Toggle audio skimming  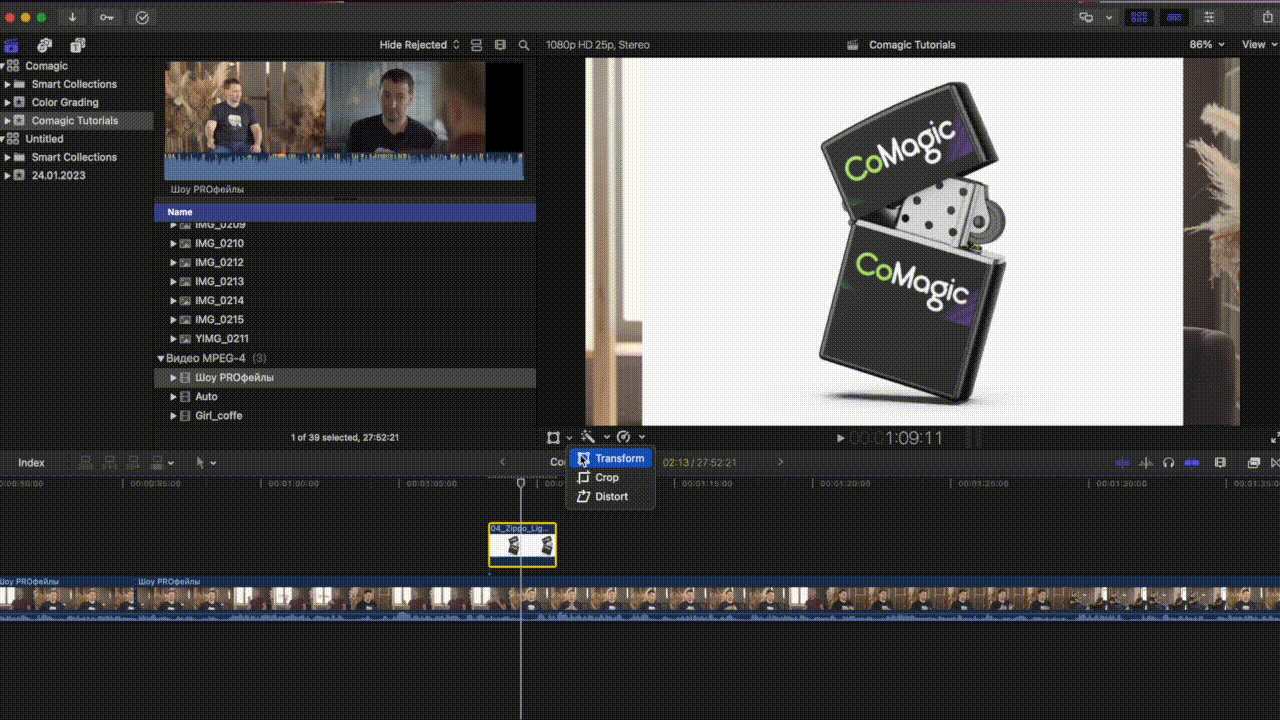pyautogui.click(x=1146, y=462)
